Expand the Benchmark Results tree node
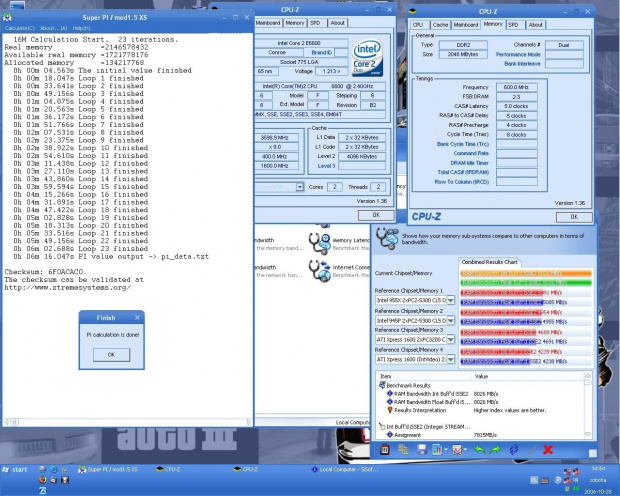 (x=382, y=385)
